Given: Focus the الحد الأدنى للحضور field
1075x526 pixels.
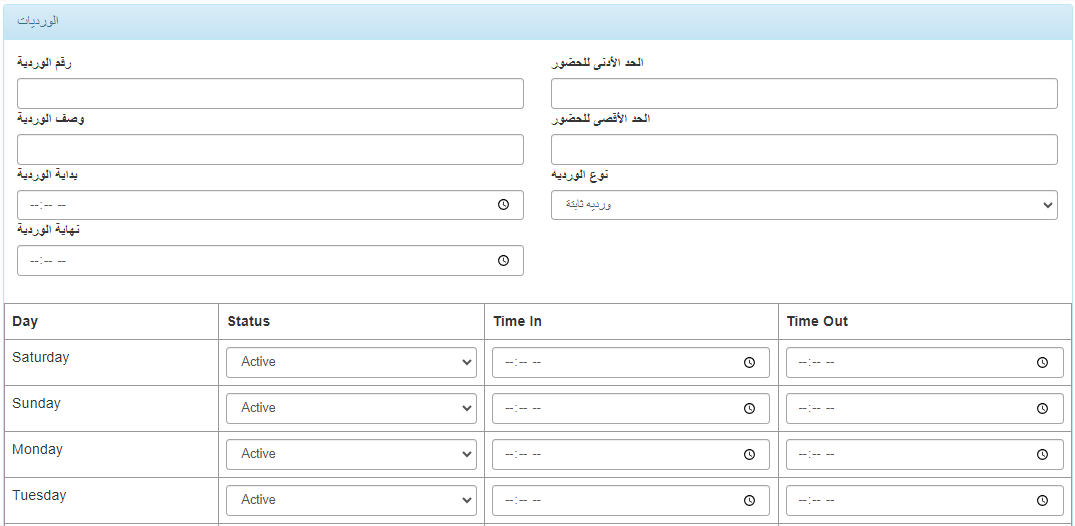Looking at the screenshot, I should coord(804,93).
